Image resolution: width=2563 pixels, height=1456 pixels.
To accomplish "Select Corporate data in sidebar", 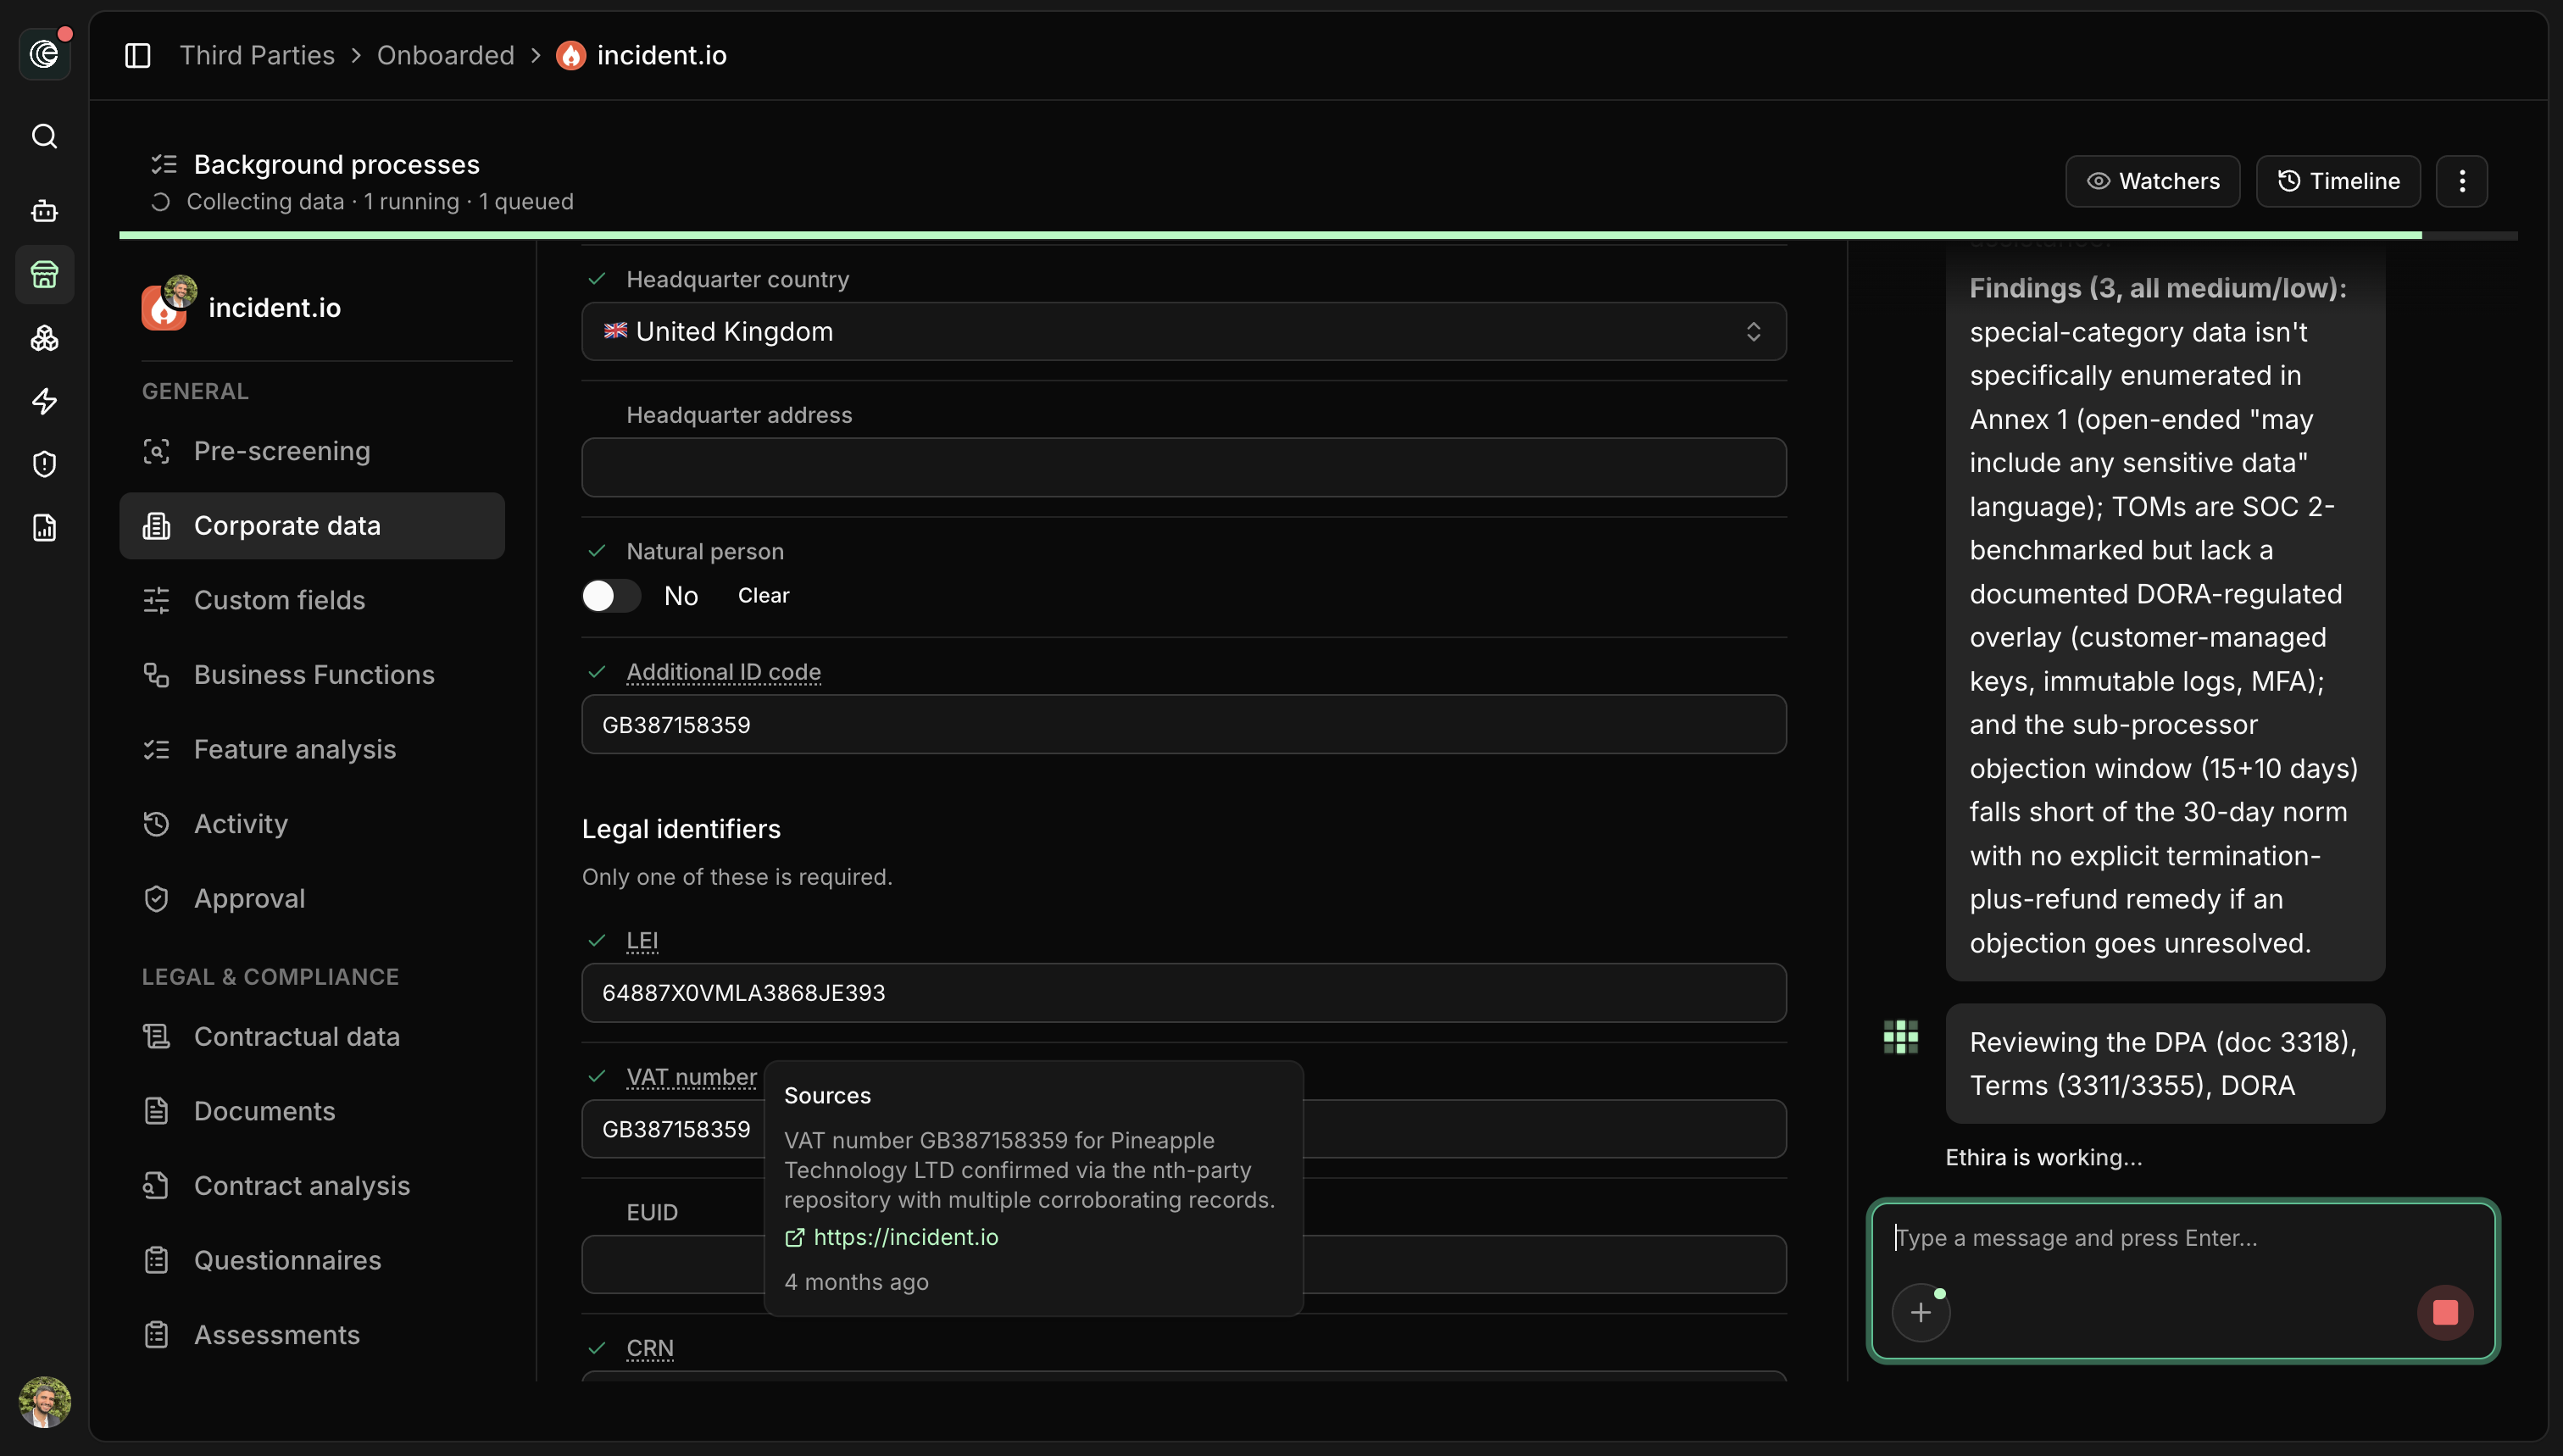I will click(x=311, y=526).
